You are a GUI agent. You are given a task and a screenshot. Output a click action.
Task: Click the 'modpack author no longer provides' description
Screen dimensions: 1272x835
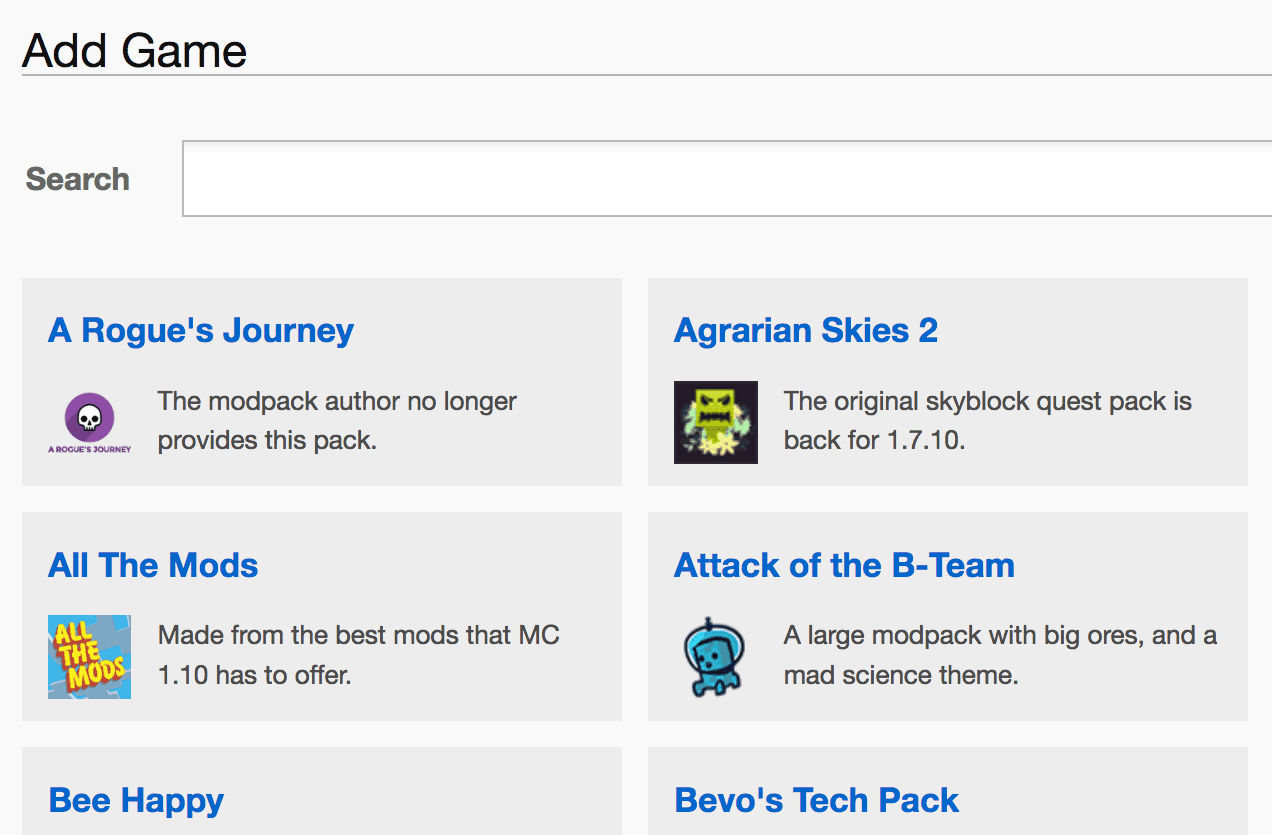coord(337,421)
